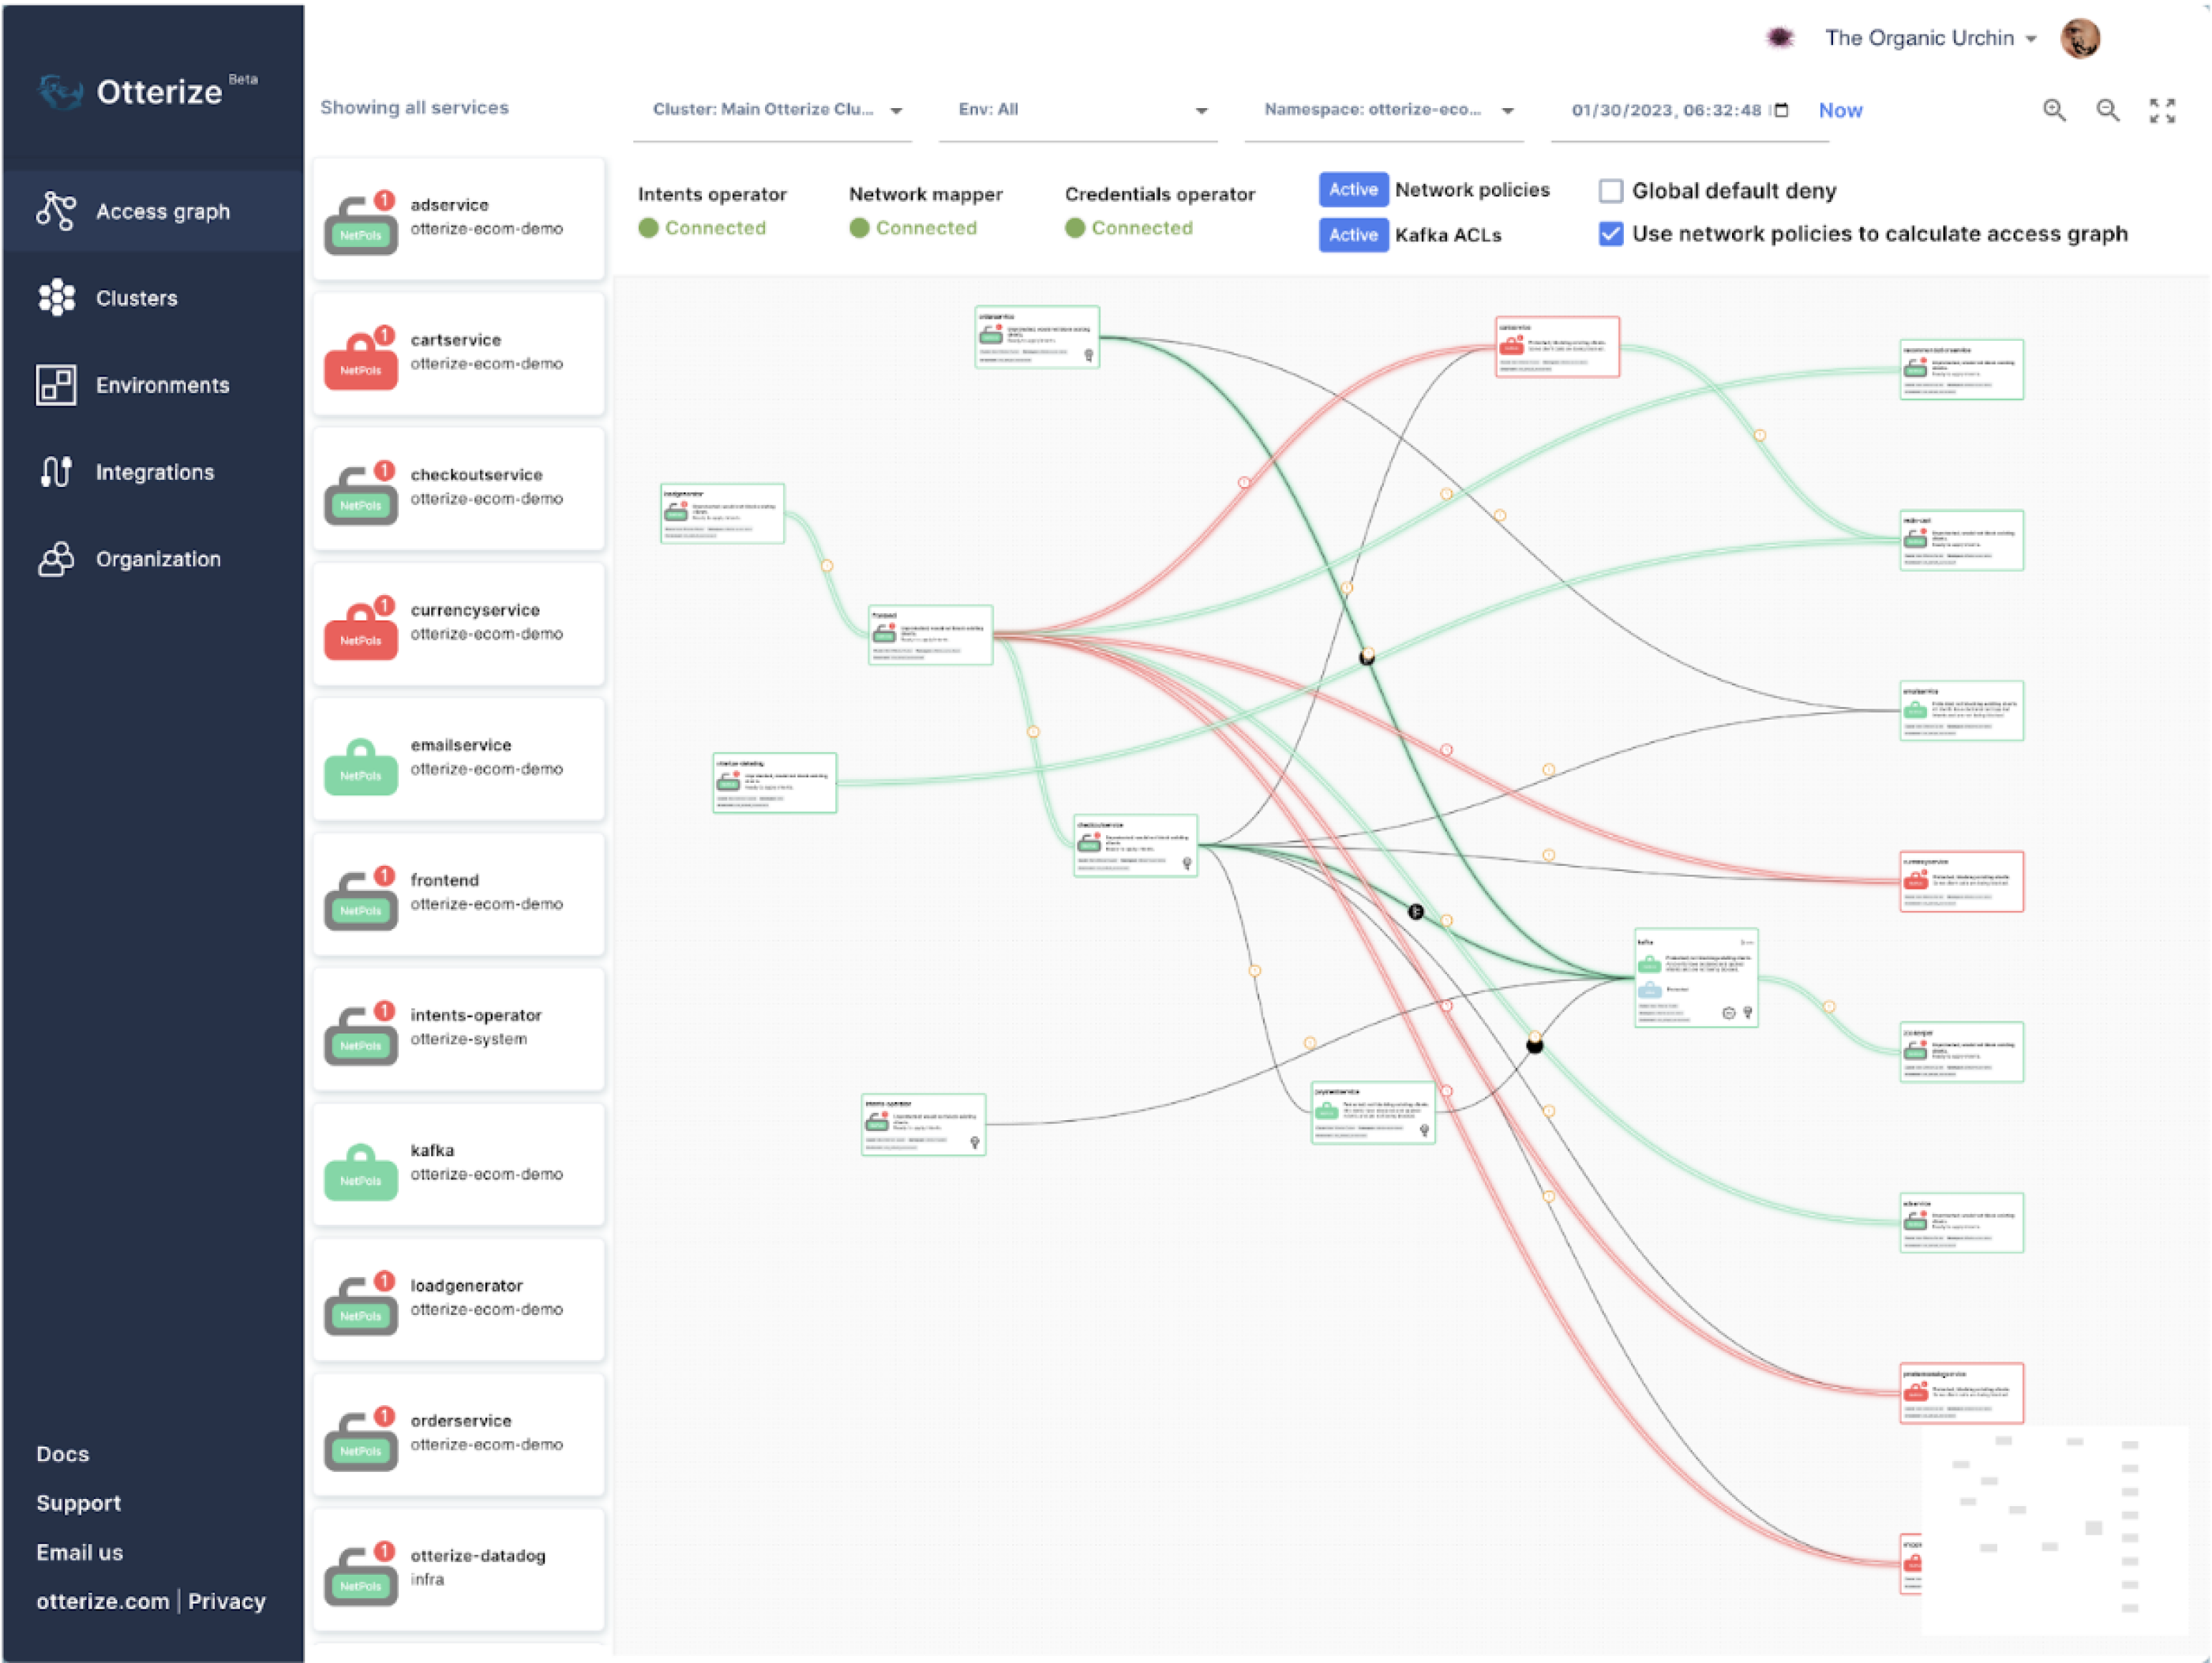Open the date picker calendar icon
This screenshot has width=2212, height=1663.
pos(1780,110)
